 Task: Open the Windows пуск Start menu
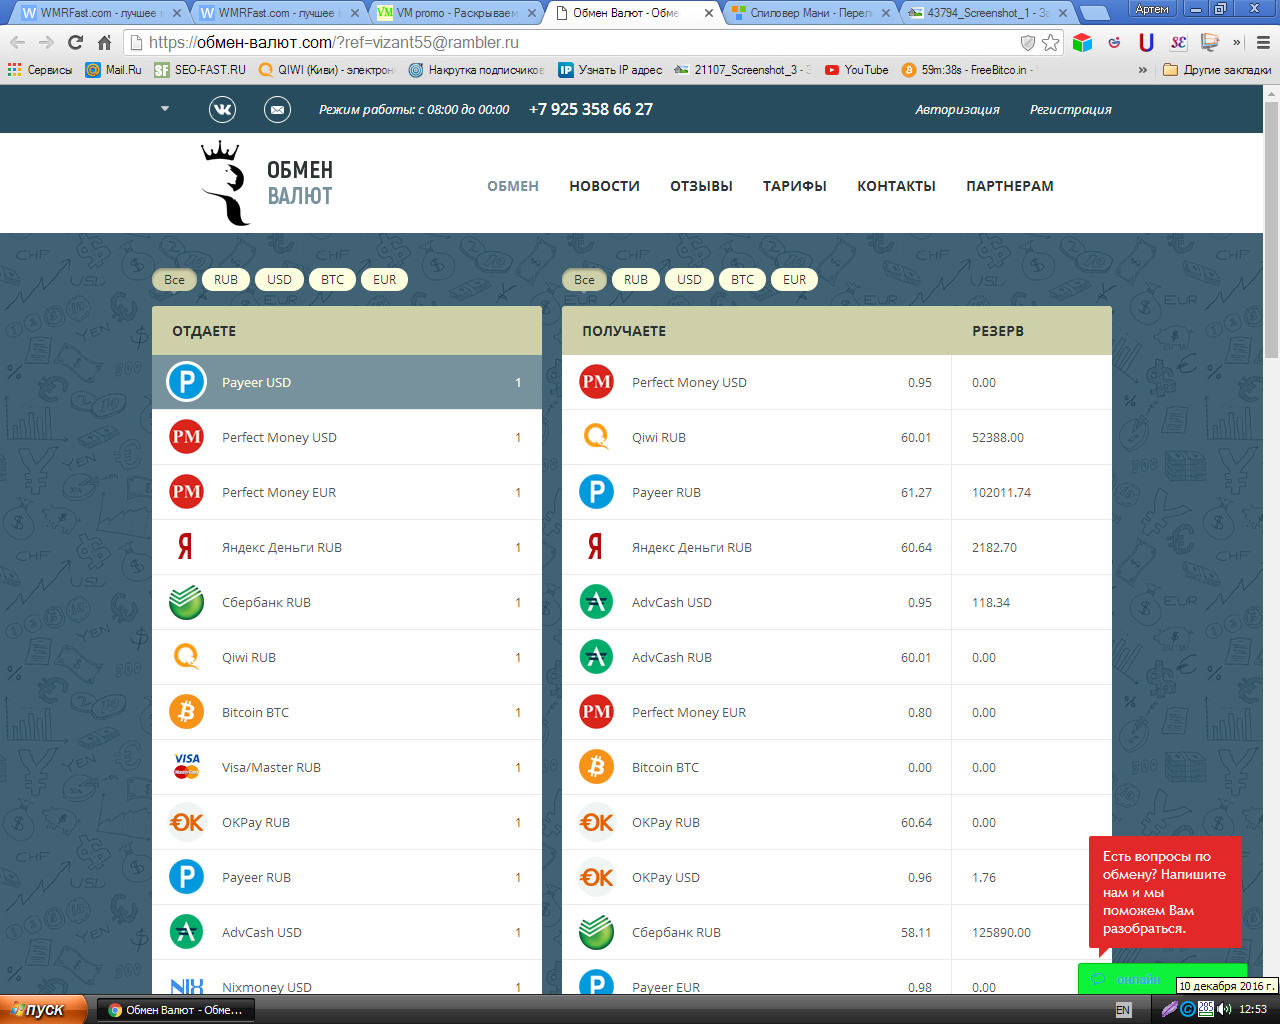click(x=44, y=1010)
